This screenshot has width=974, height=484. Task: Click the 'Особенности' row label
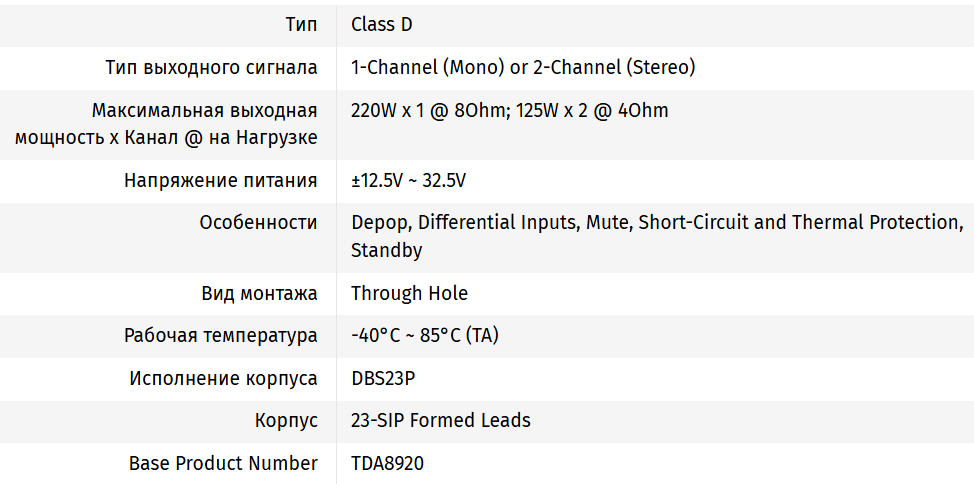click(259, 222)
